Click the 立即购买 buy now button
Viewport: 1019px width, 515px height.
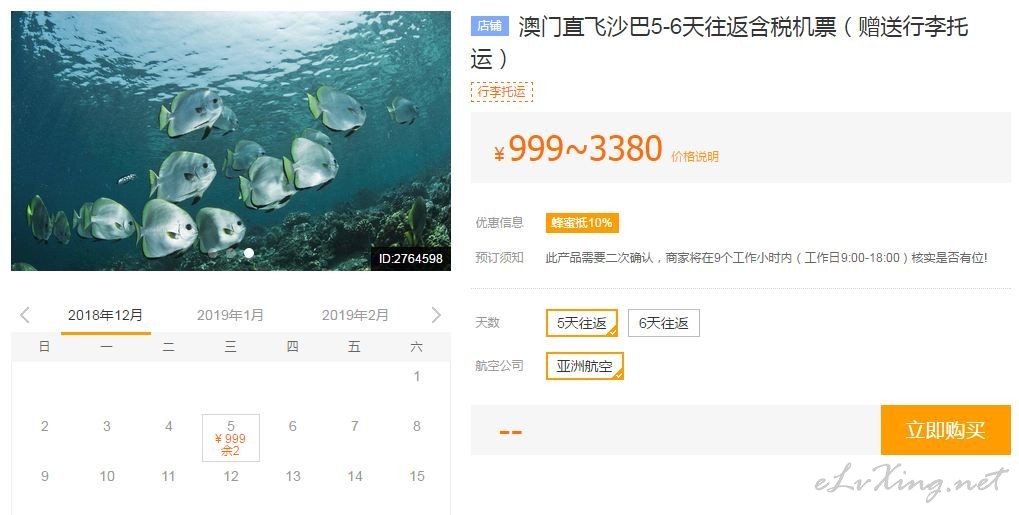coord(946,430)
